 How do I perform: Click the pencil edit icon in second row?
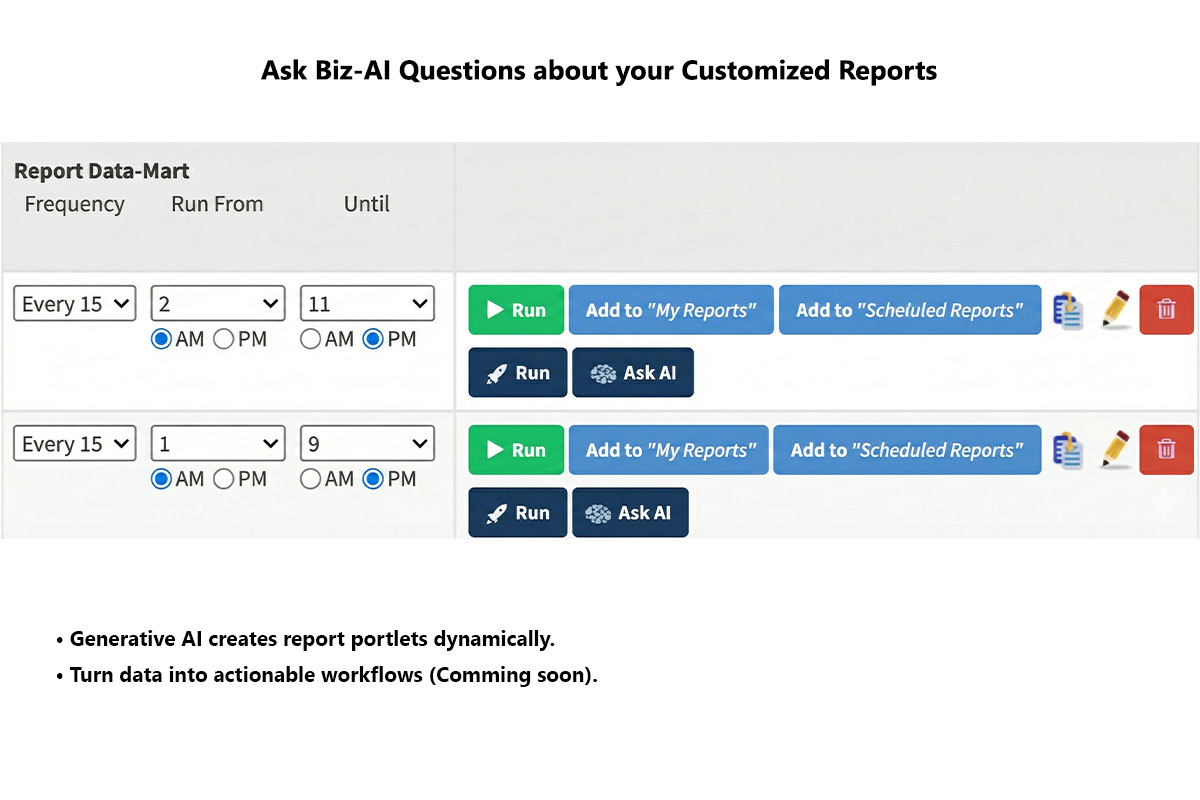tap(1116, 451)
